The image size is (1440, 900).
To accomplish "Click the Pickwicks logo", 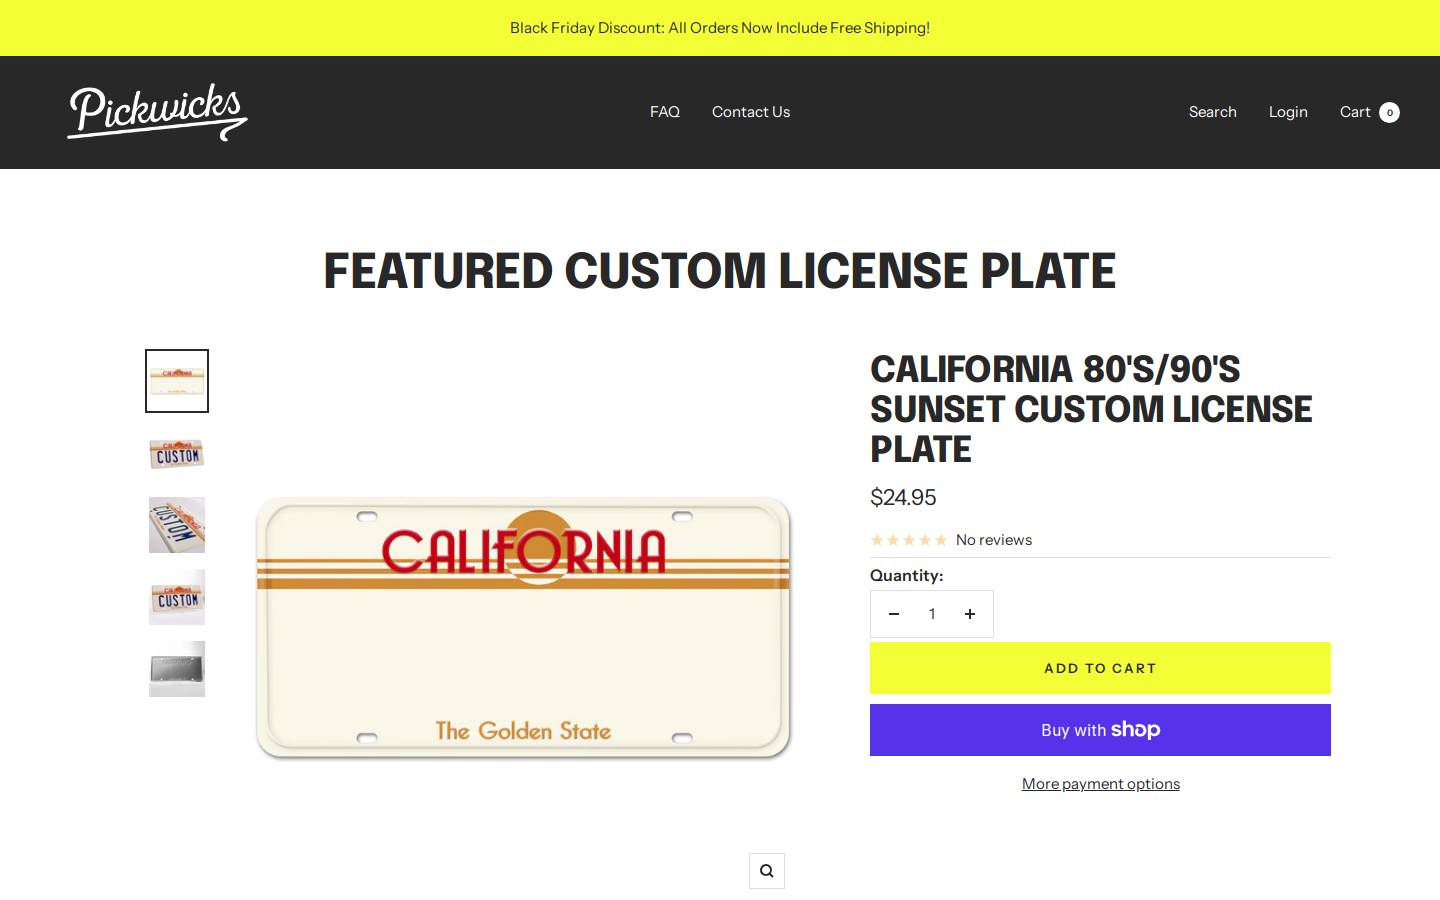I will click(x=157, y=112).
